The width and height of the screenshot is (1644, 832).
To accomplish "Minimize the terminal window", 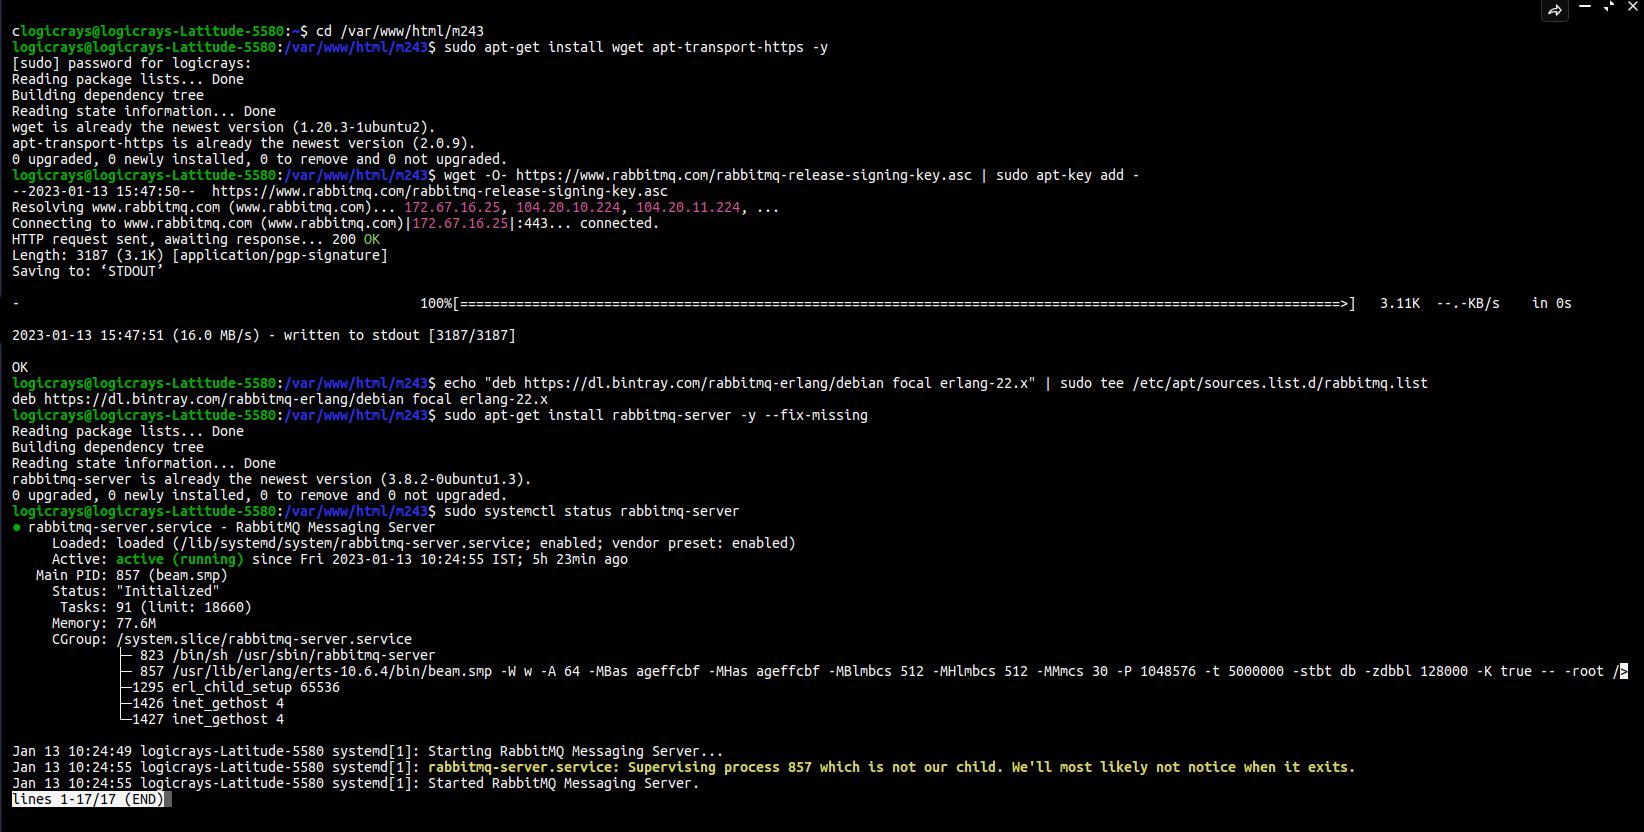I will (1585, 6).
